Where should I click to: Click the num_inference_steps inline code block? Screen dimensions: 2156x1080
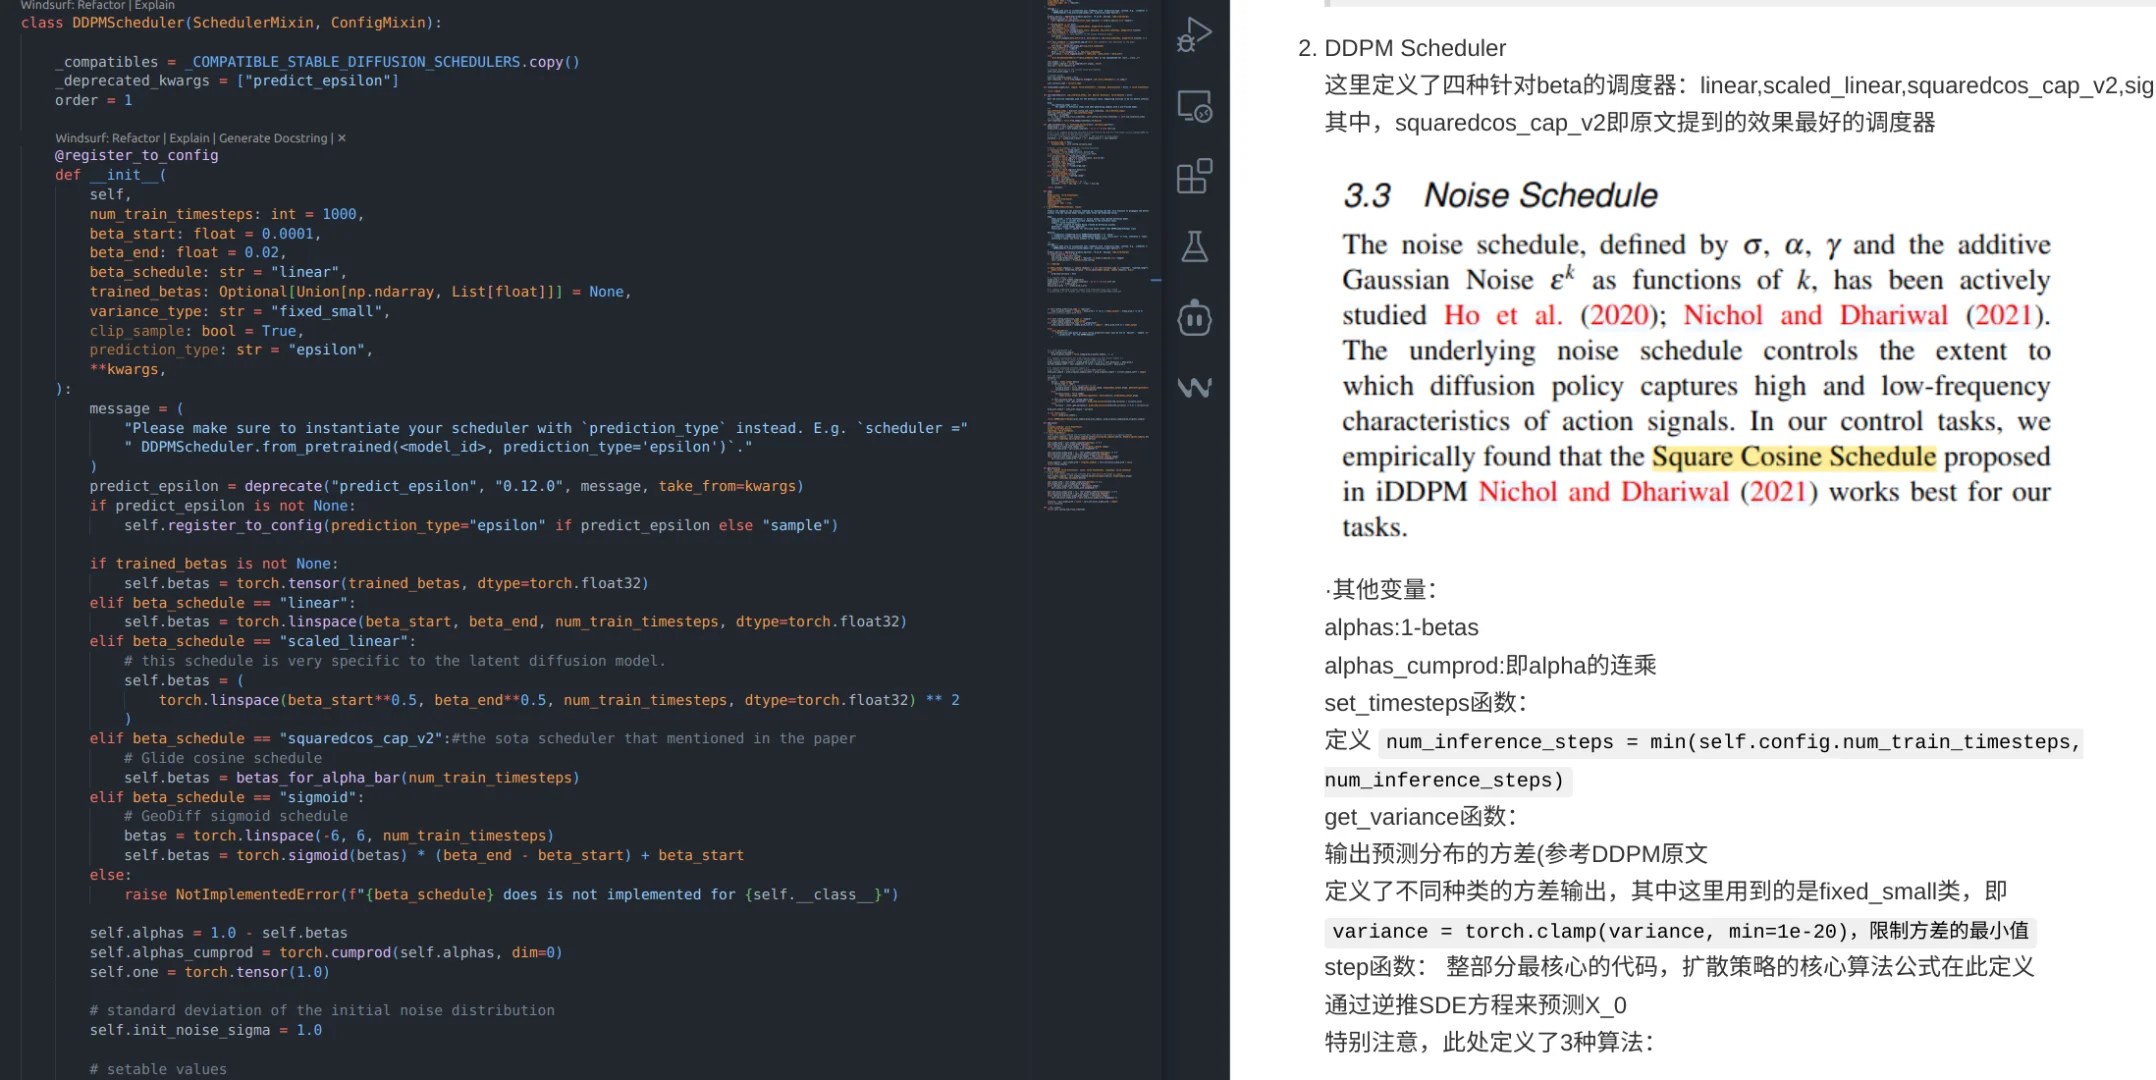point(1730,742)
